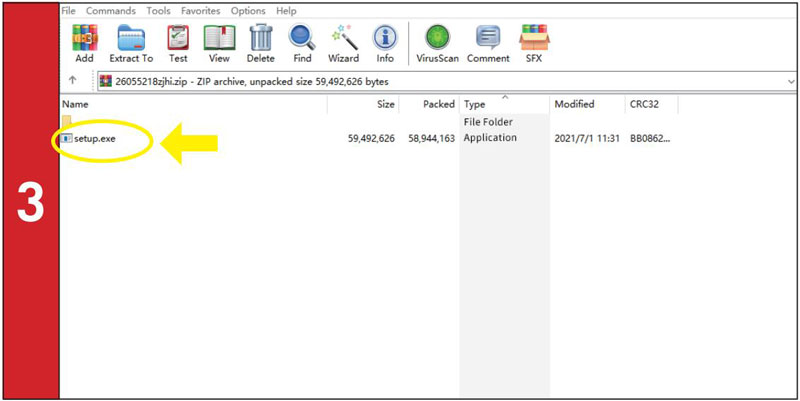Go up one folder level arrow

(x=73, y=81)
